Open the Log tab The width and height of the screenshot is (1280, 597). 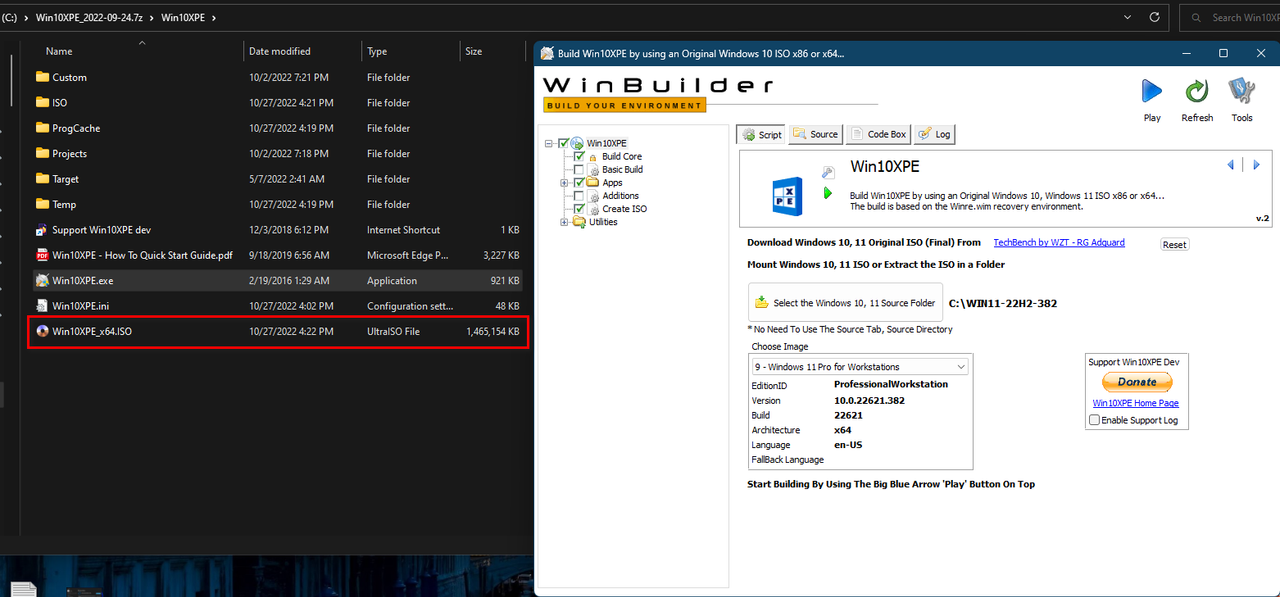click(x=935, y=134)
